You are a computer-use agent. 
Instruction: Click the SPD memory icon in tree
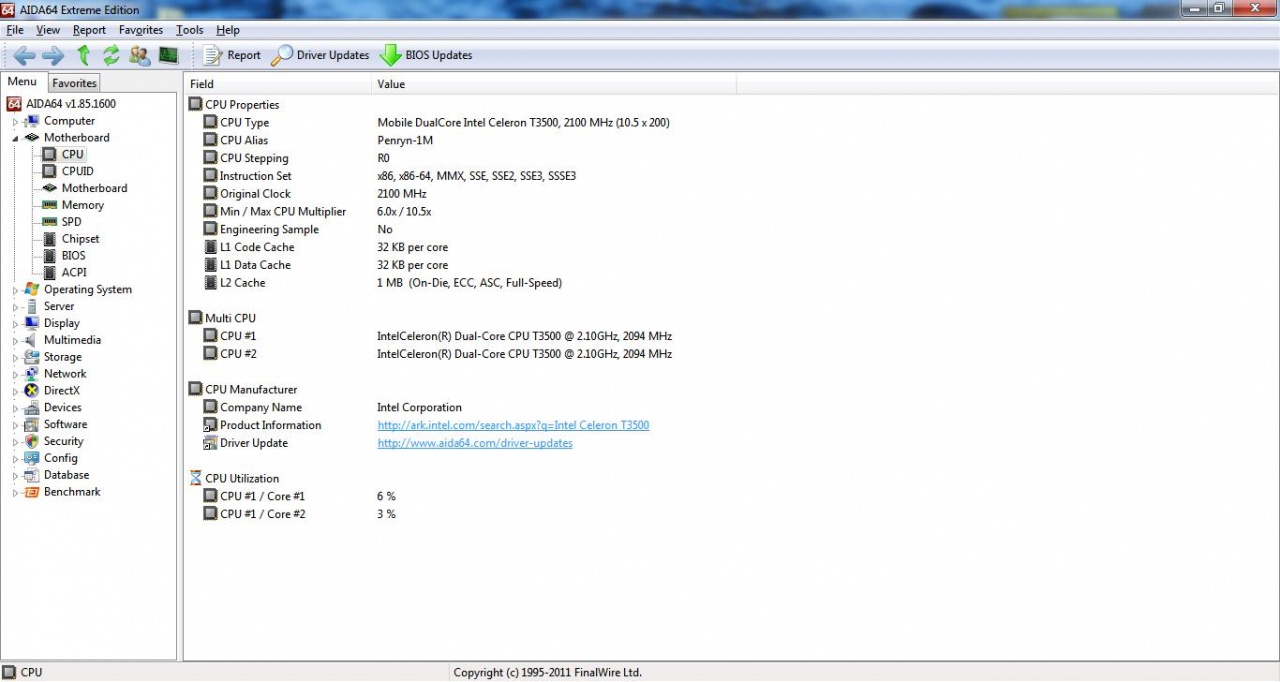[50, 222]
